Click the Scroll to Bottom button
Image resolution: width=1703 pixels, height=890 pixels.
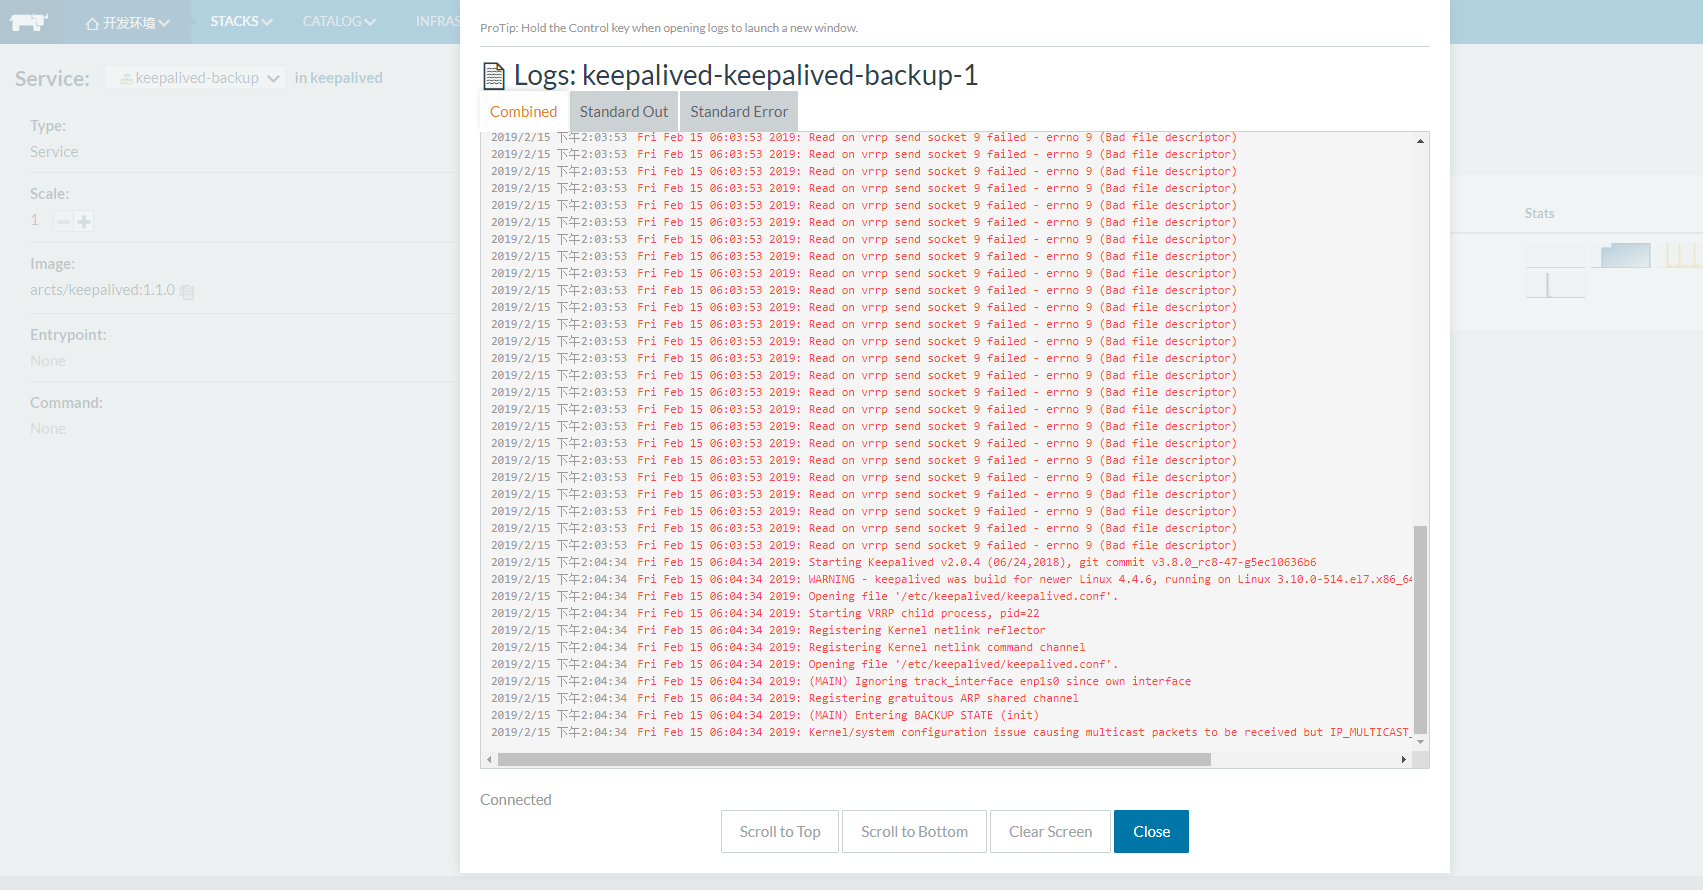(914, 832)
